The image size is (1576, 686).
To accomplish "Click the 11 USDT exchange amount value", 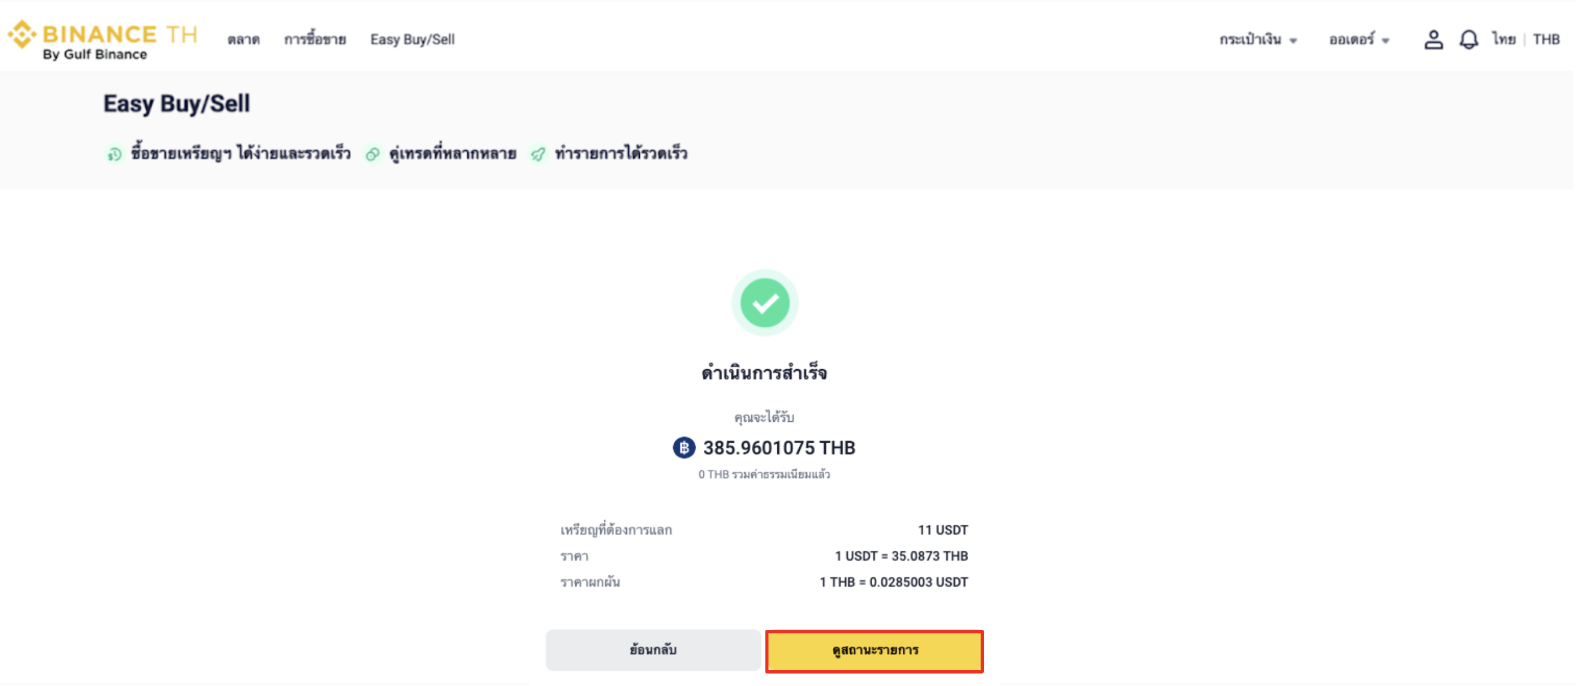I will pyautogui.click(x=942, y=530).
